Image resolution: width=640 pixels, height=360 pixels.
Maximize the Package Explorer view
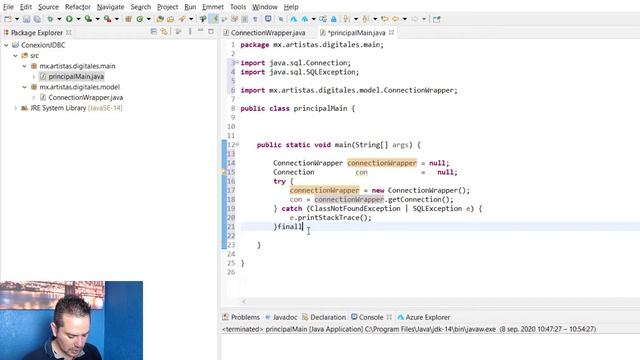[211, 31]
